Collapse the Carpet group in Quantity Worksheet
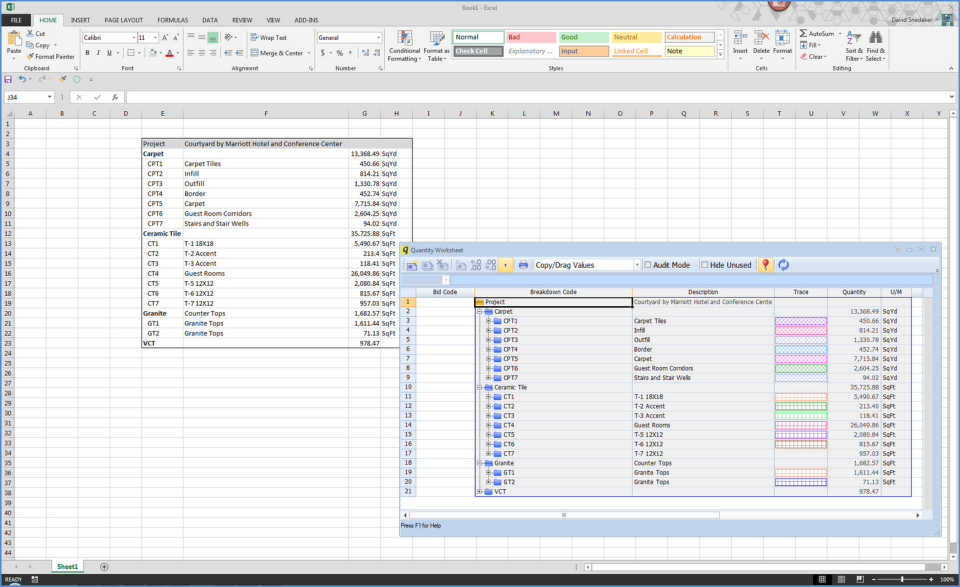This screenshot has width=960, height=587. [x=482, y=311]
